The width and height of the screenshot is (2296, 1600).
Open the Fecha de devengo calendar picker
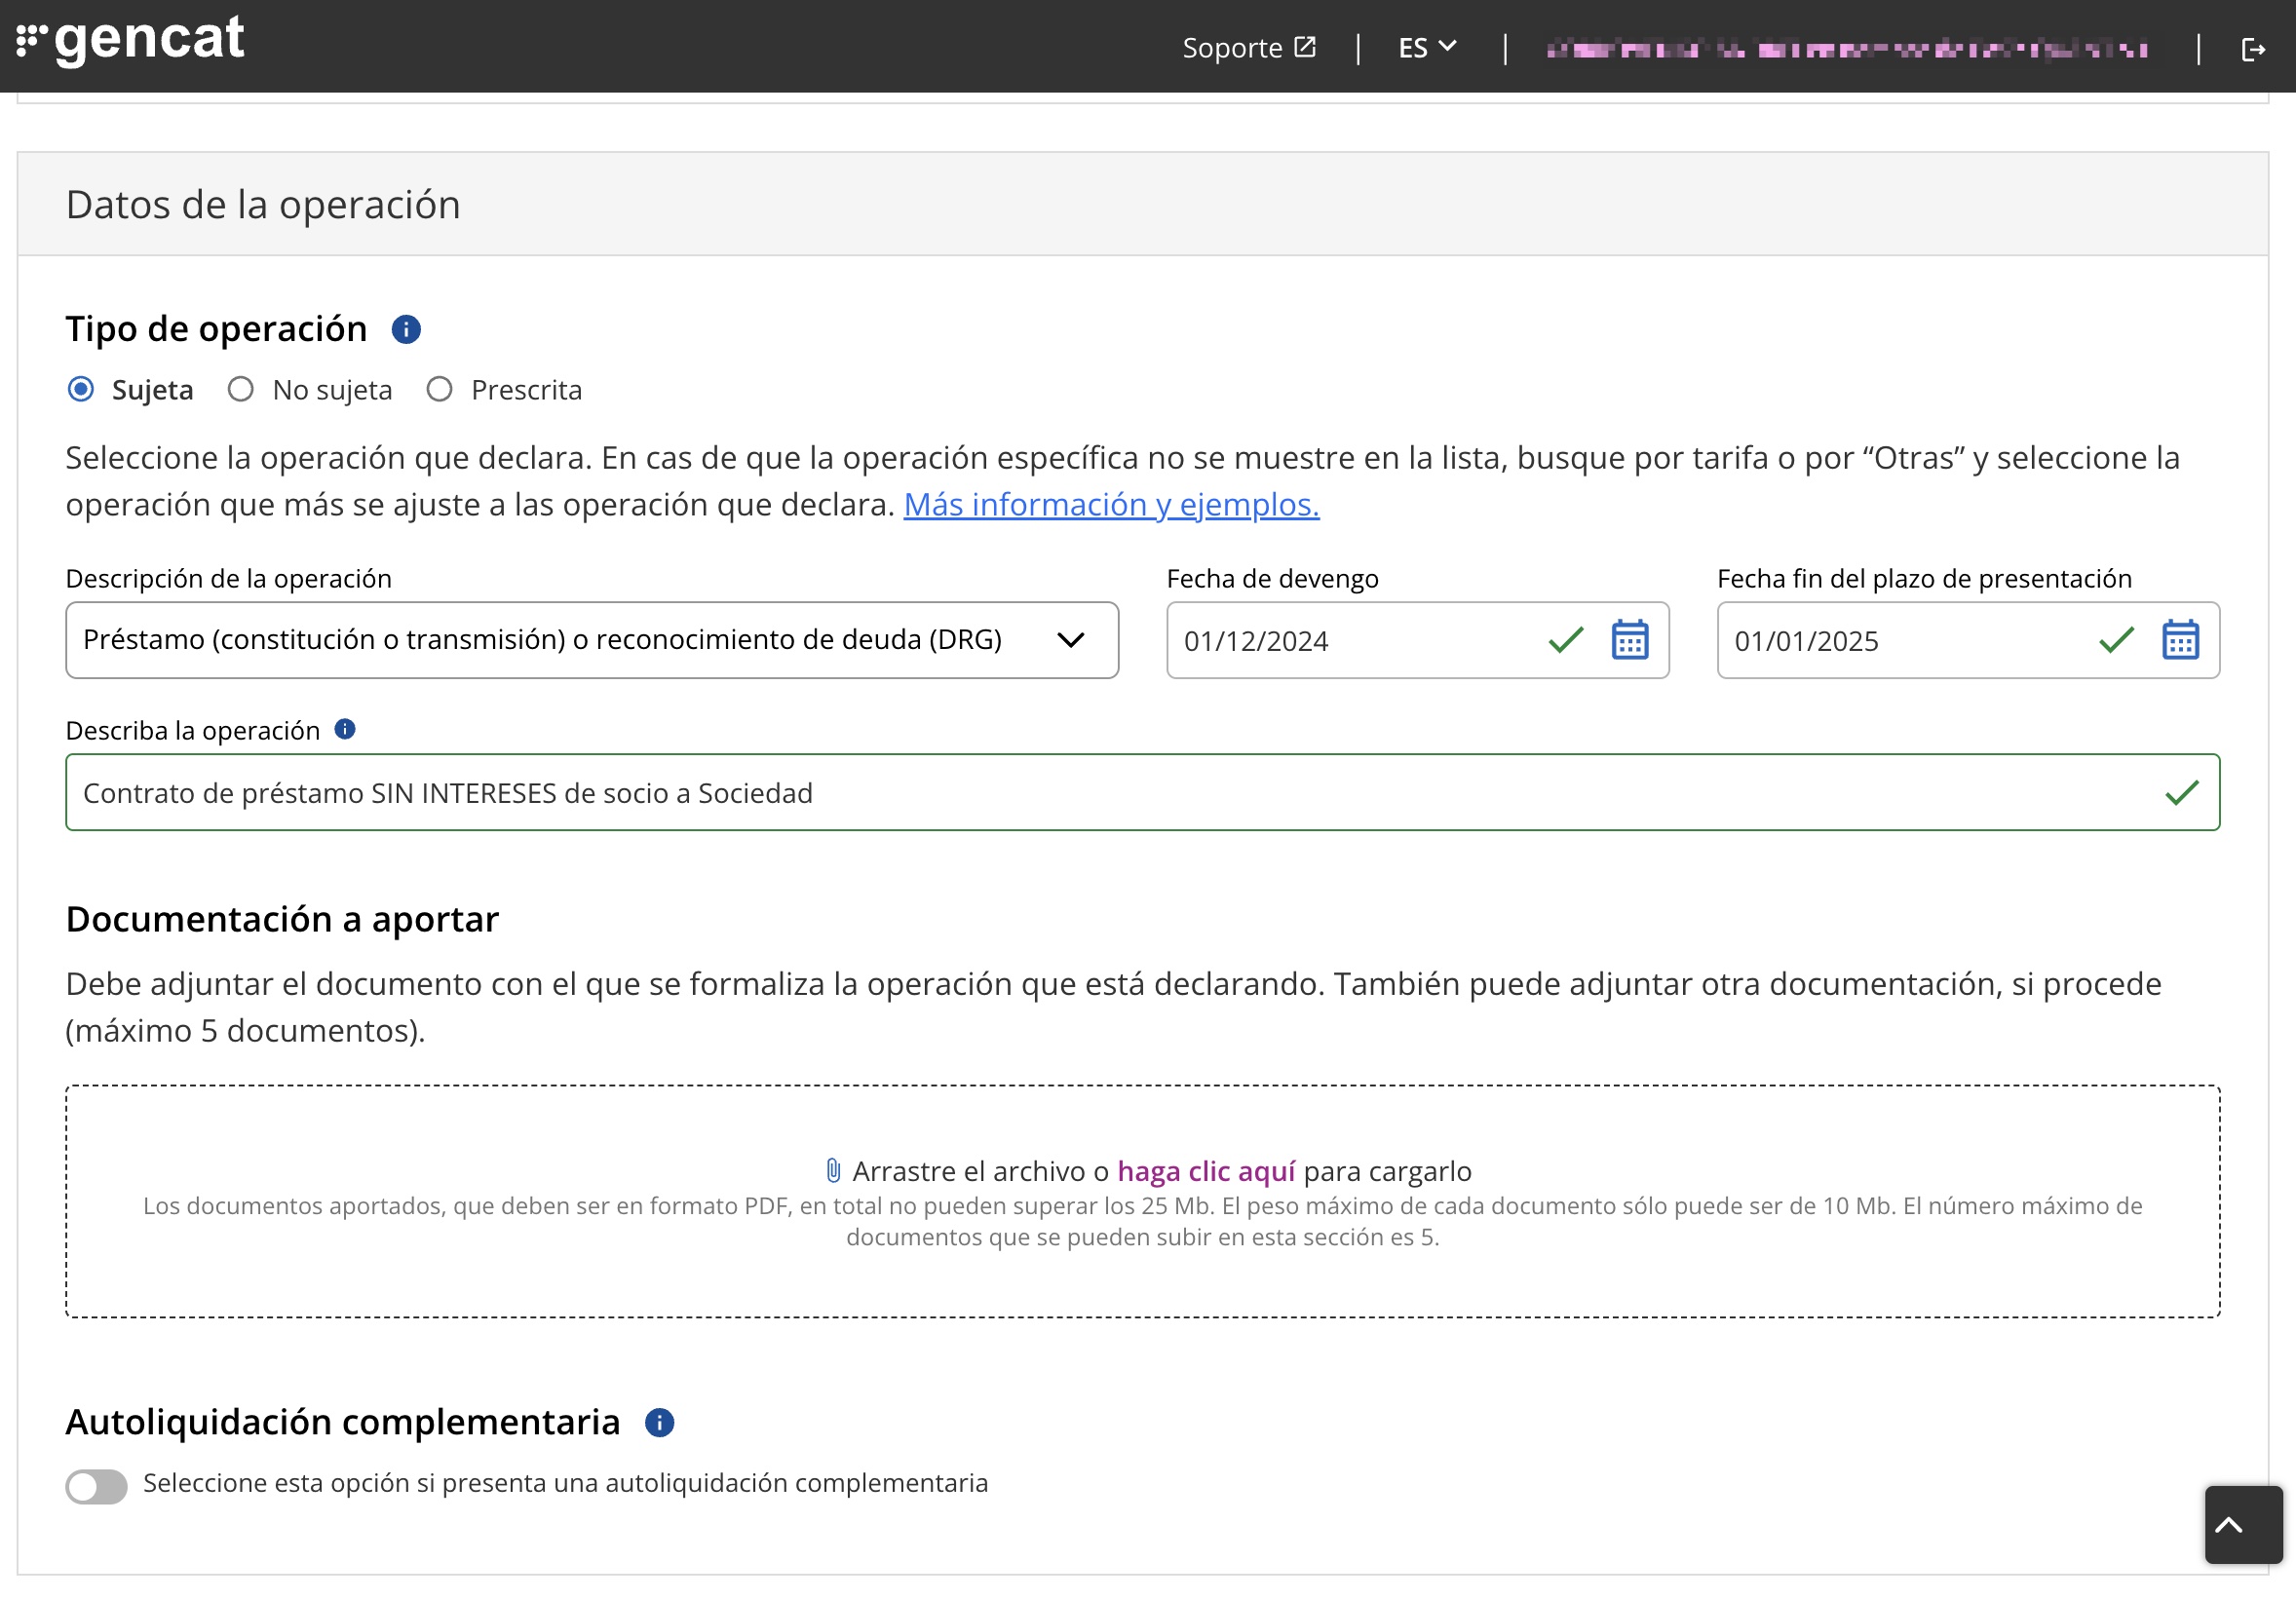[x=1629, y=640]
